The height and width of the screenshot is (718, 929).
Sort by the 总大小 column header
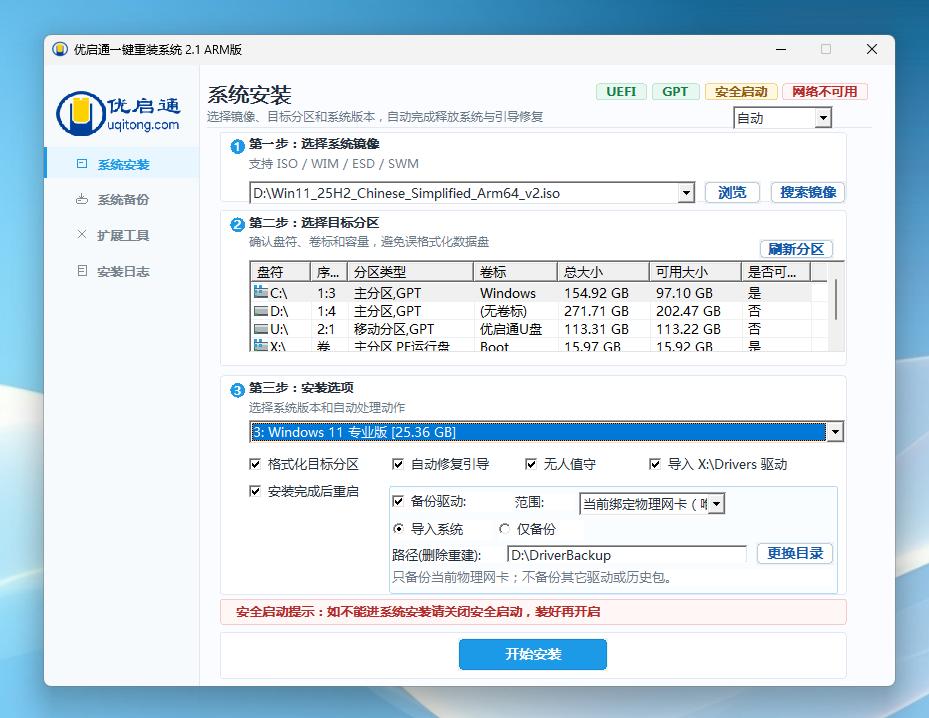[603, 272]
